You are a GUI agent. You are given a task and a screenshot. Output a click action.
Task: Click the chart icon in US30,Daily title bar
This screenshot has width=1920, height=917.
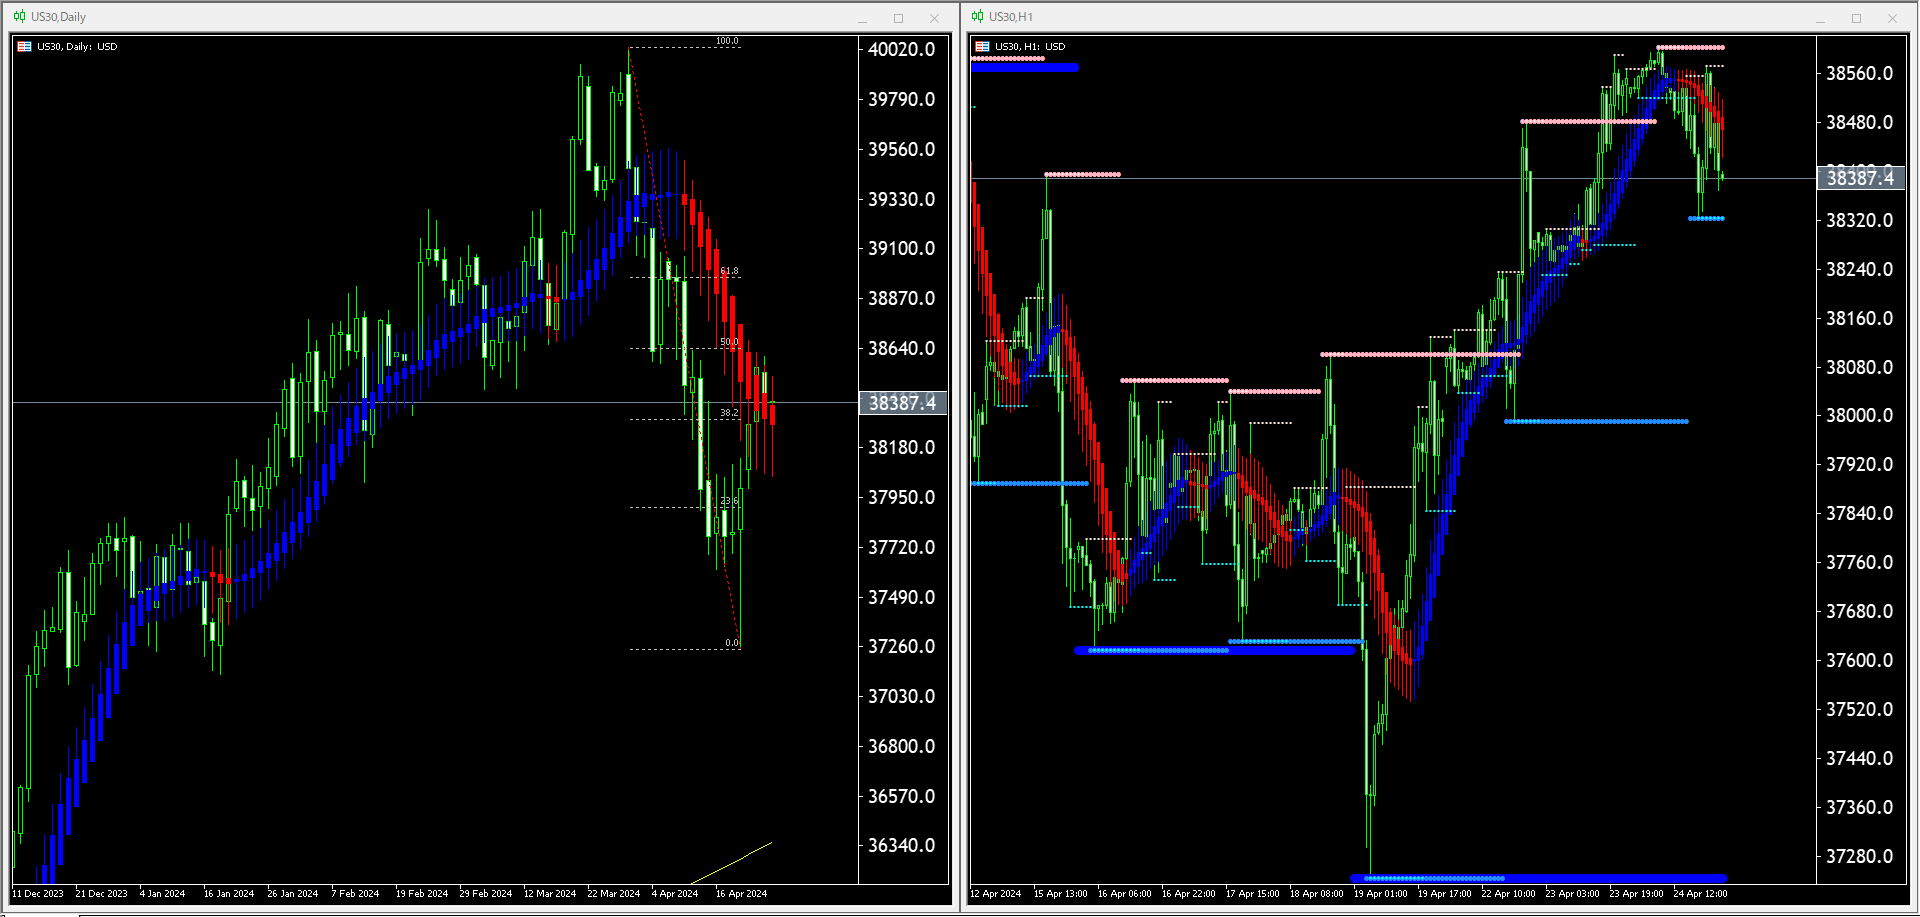coord(19,16)
